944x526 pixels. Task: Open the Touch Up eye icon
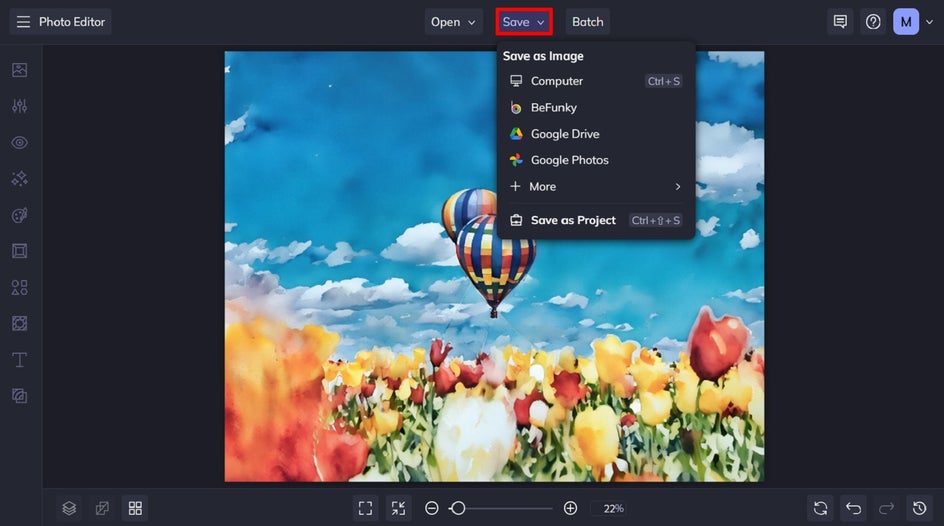point(19,143)
